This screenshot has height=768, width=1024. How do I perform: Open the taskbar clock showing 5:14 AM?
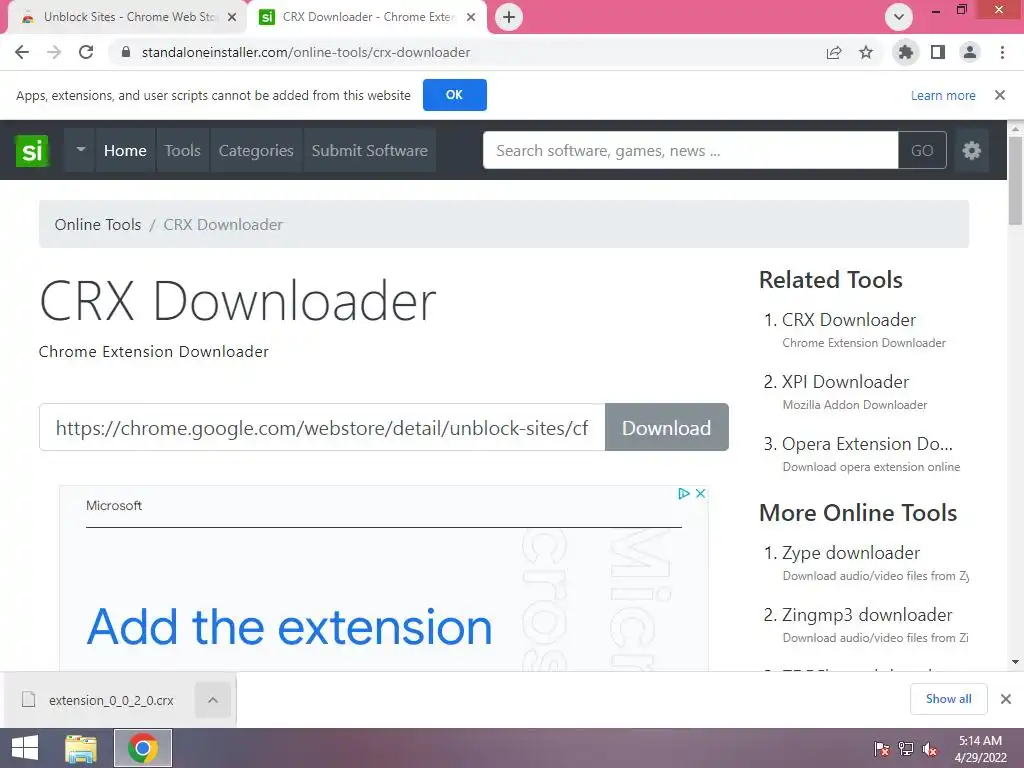coord(980,749)
